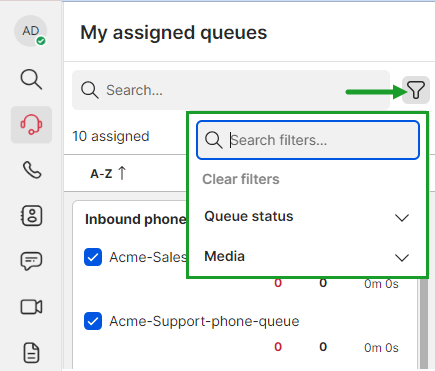Screen dimensions: 435x371
Task: Click the 10 assigned label
Action: point(111,136)
